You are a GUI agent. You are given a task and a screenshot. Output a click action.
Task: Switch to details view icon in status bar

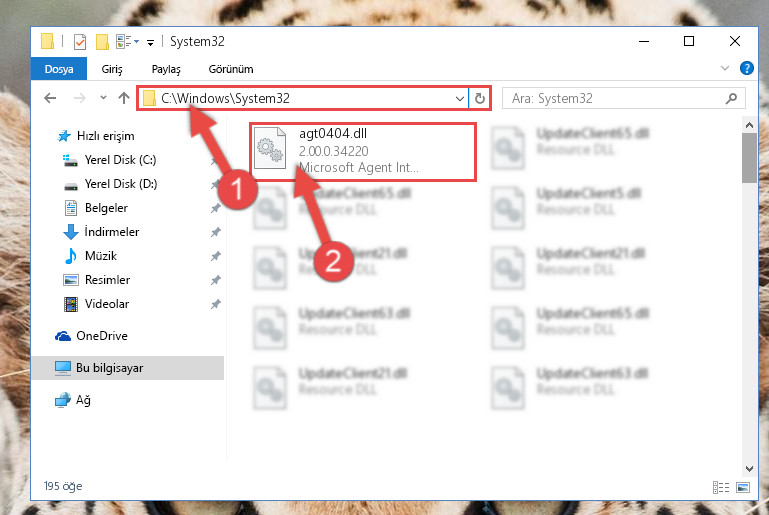720,487
